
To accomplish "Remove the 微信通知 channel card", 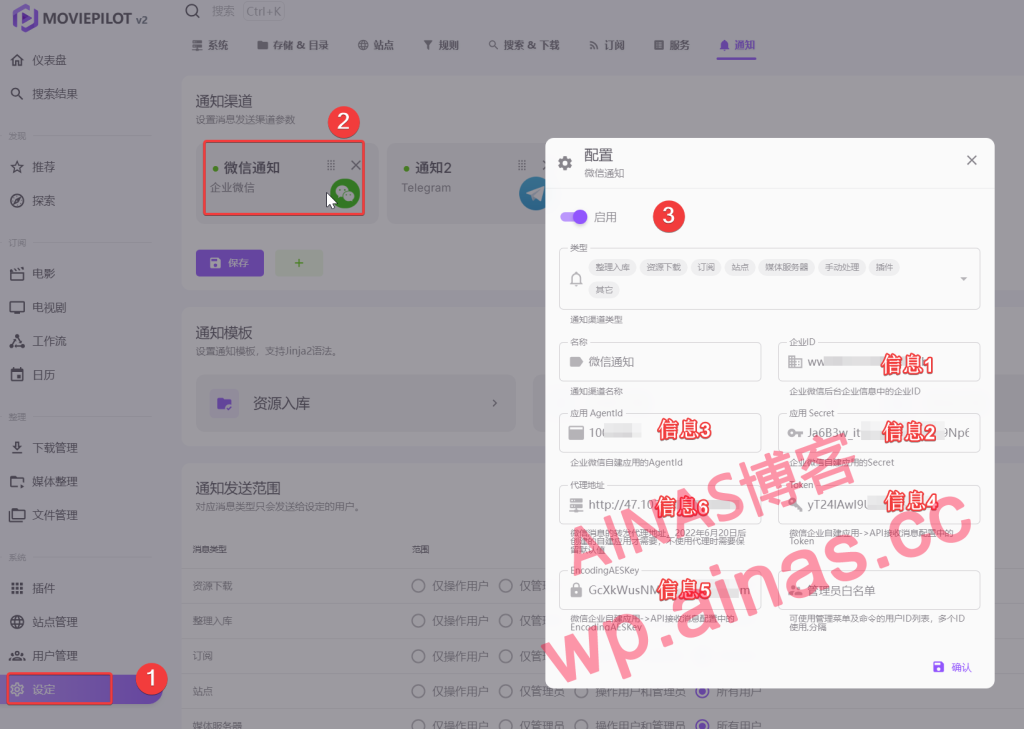I will pos(355,165).
